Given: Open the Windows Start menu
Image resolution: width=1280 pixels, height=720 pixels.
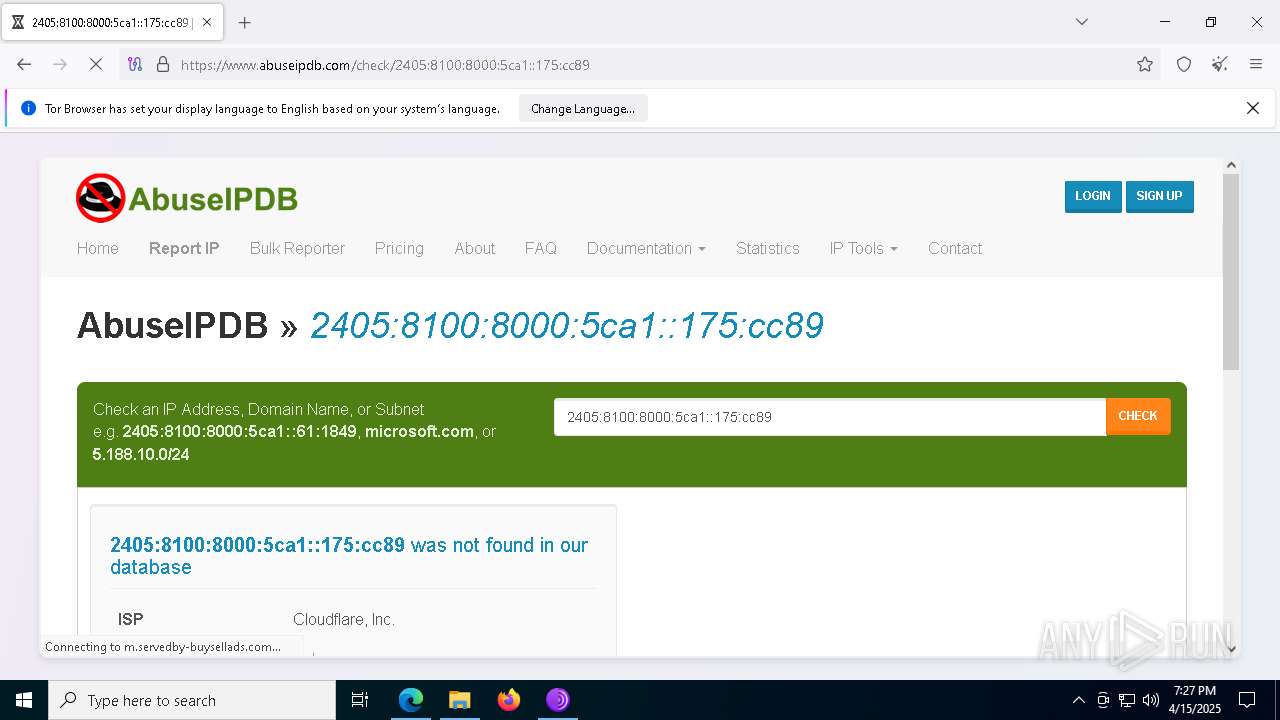Looking at the screenshot, I should [24, 700].
